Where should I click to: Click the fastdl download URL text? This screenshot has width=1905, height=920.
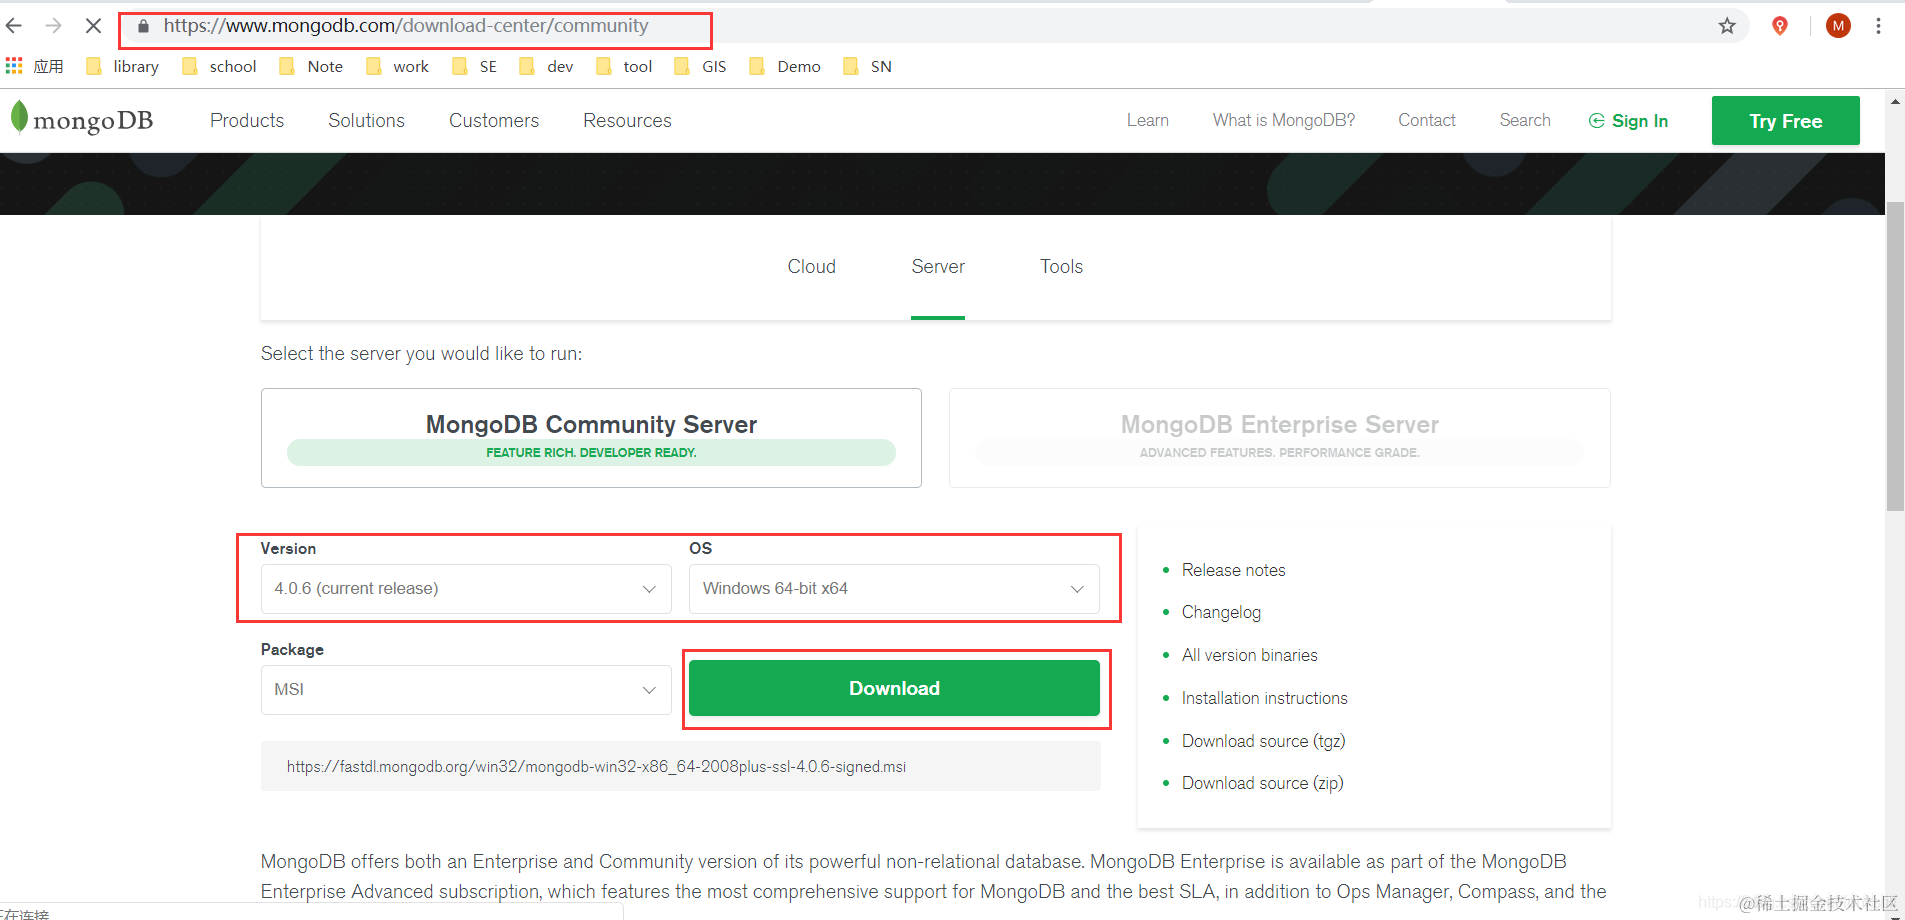(x=596, y=767)
